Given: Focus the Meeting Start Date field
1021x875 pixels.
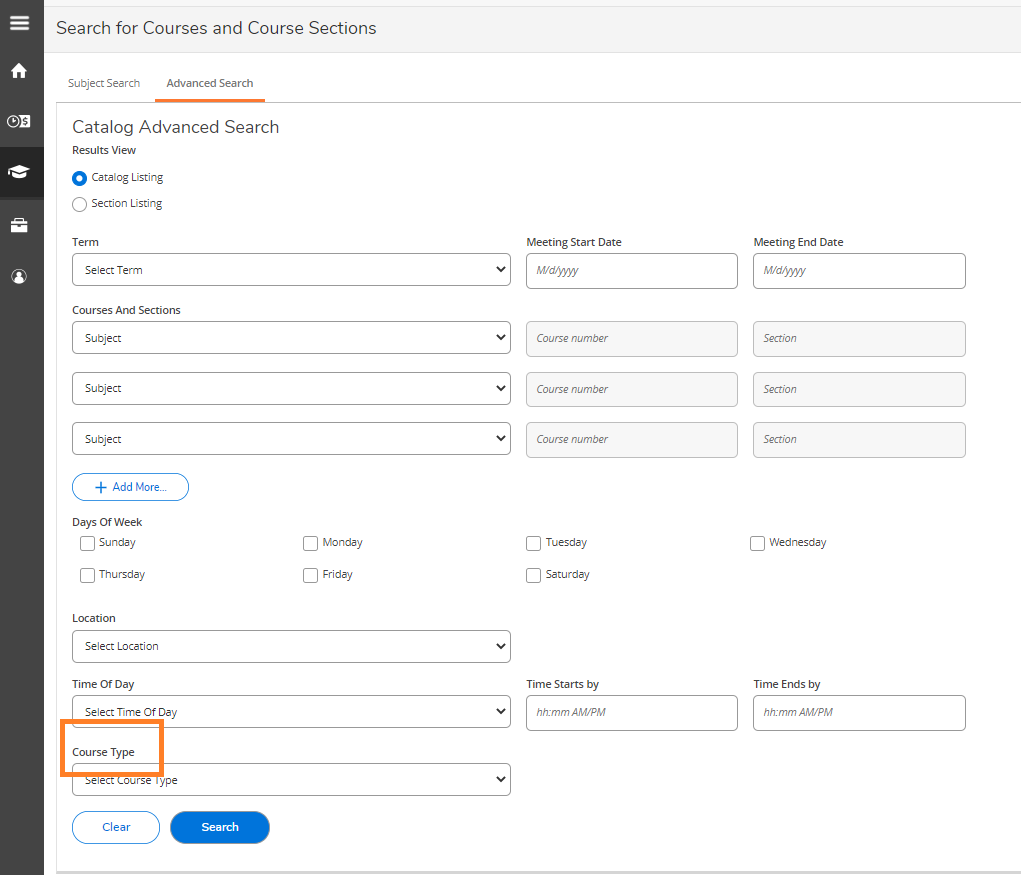Looking at the screenshot, I should [x=632, y=271].
